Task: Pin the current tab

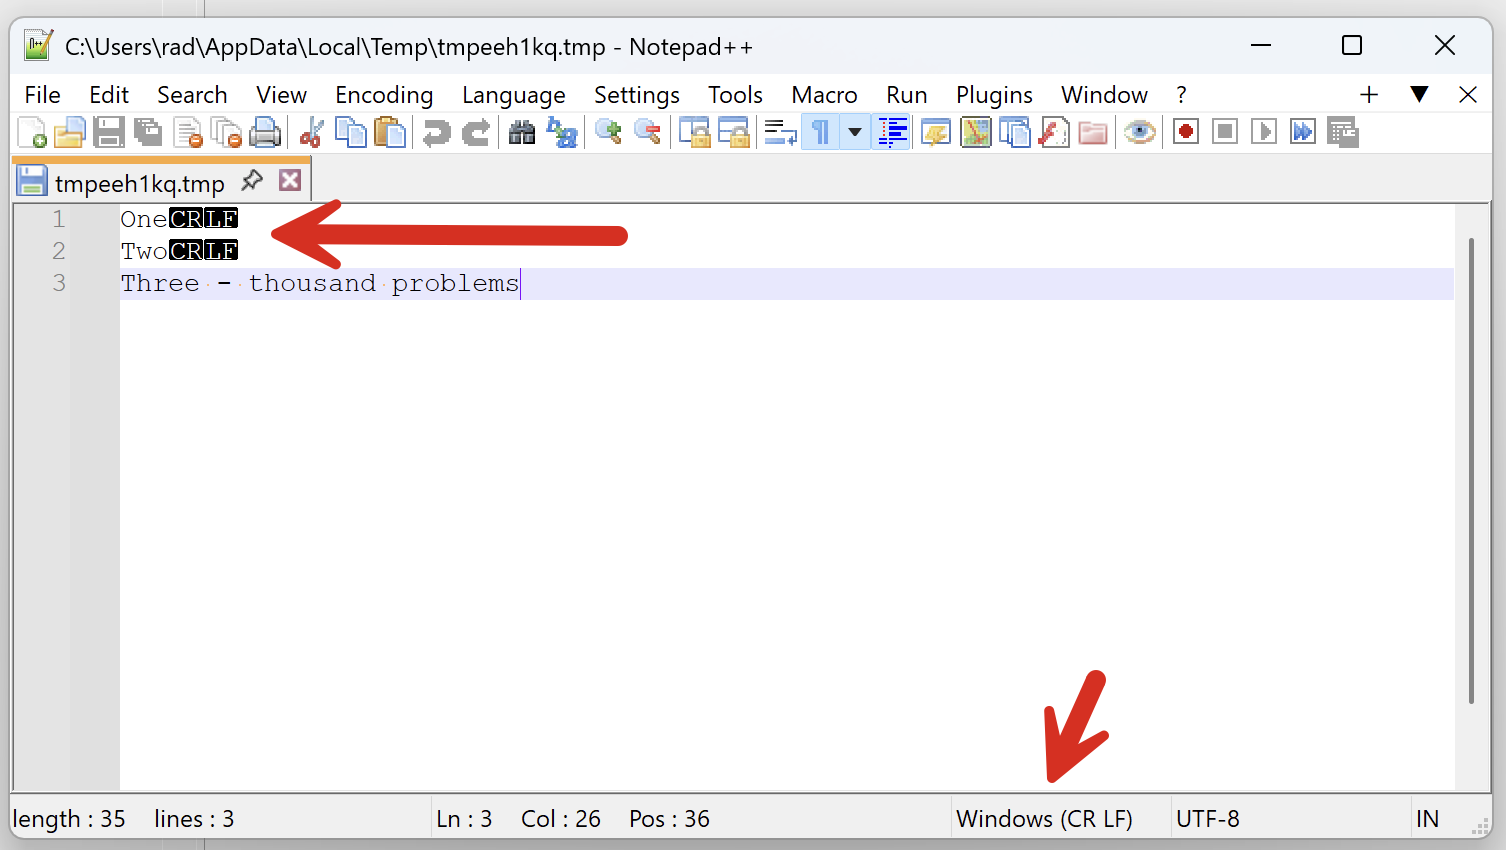Action: 251,181
